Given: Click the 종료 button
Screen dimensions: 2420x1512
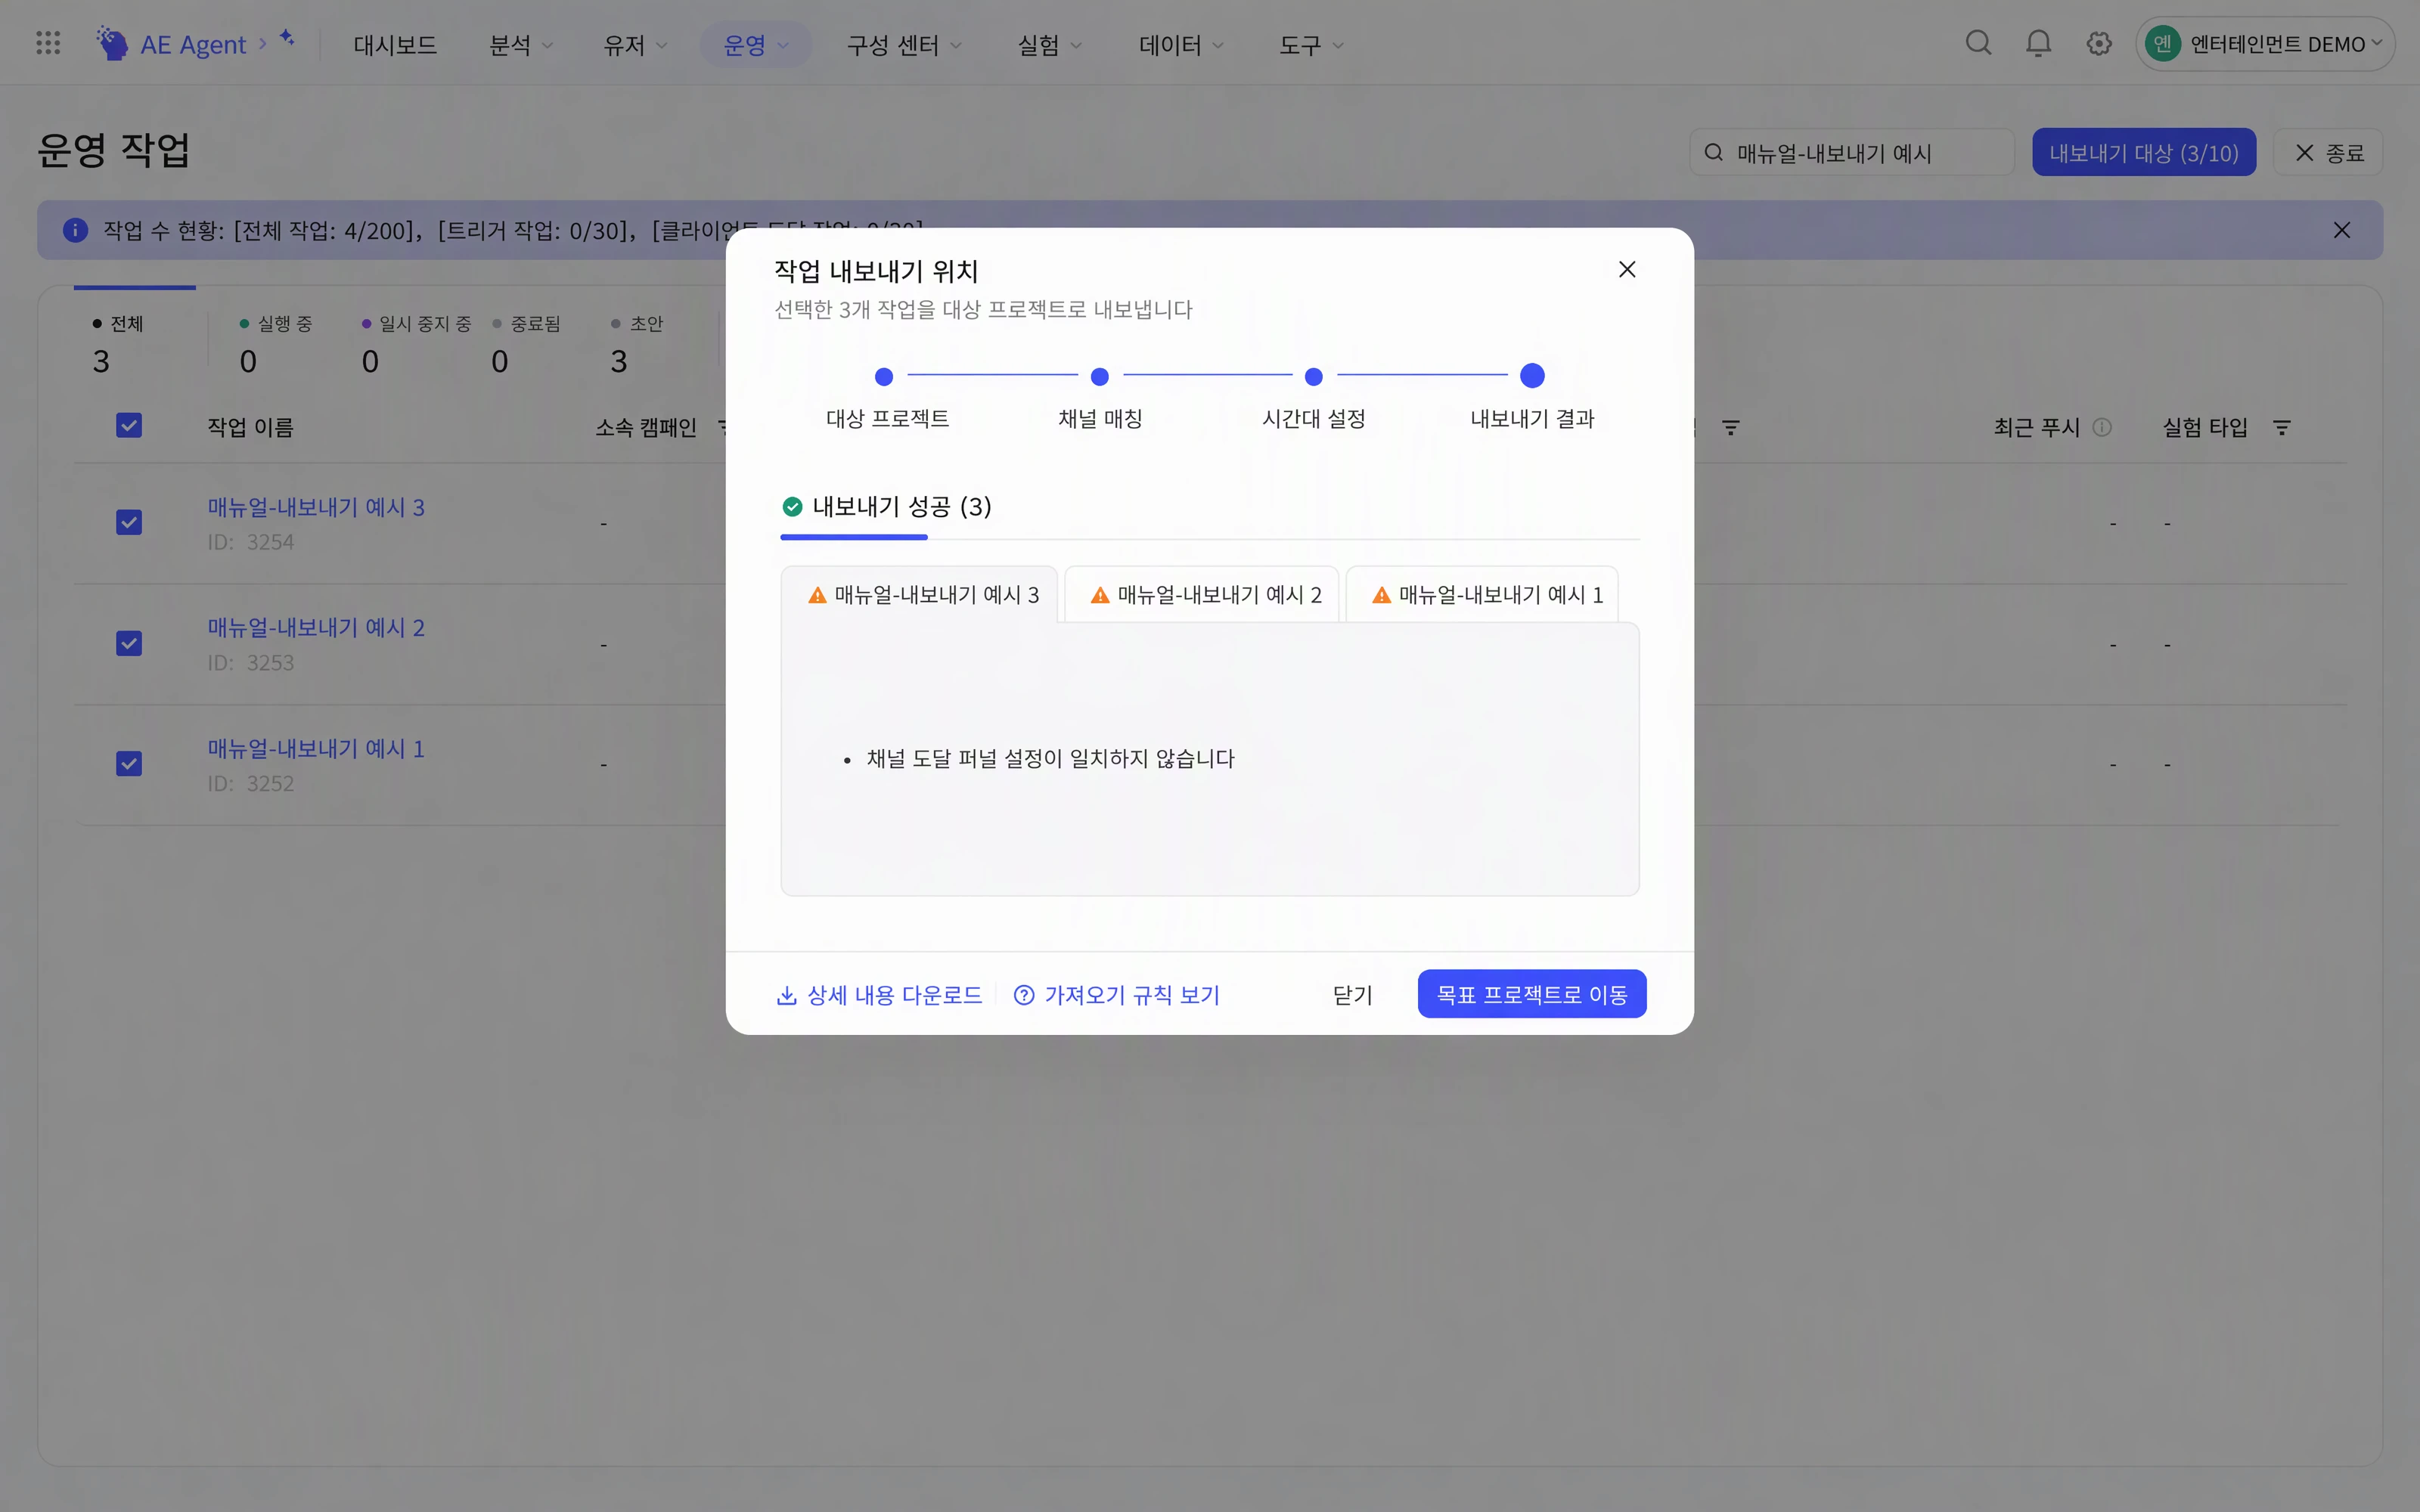Looking at the screenshot, I should point(2328,152).
